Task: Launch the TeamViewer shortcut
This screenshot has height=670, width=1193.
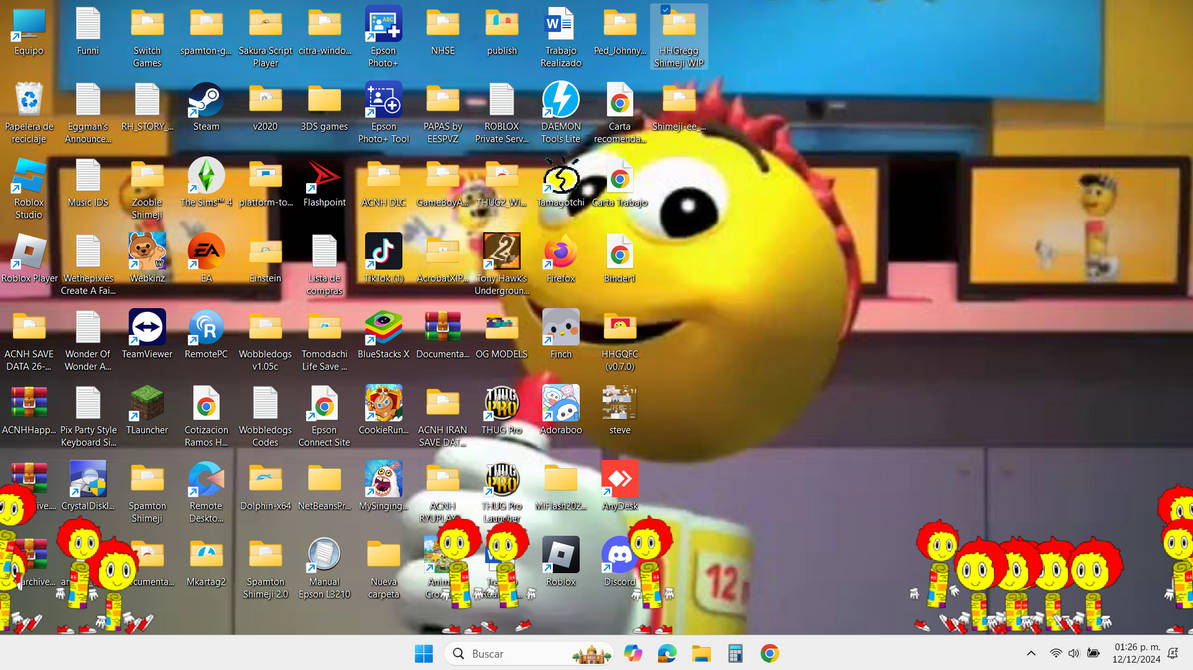Action: pos(147,334)
